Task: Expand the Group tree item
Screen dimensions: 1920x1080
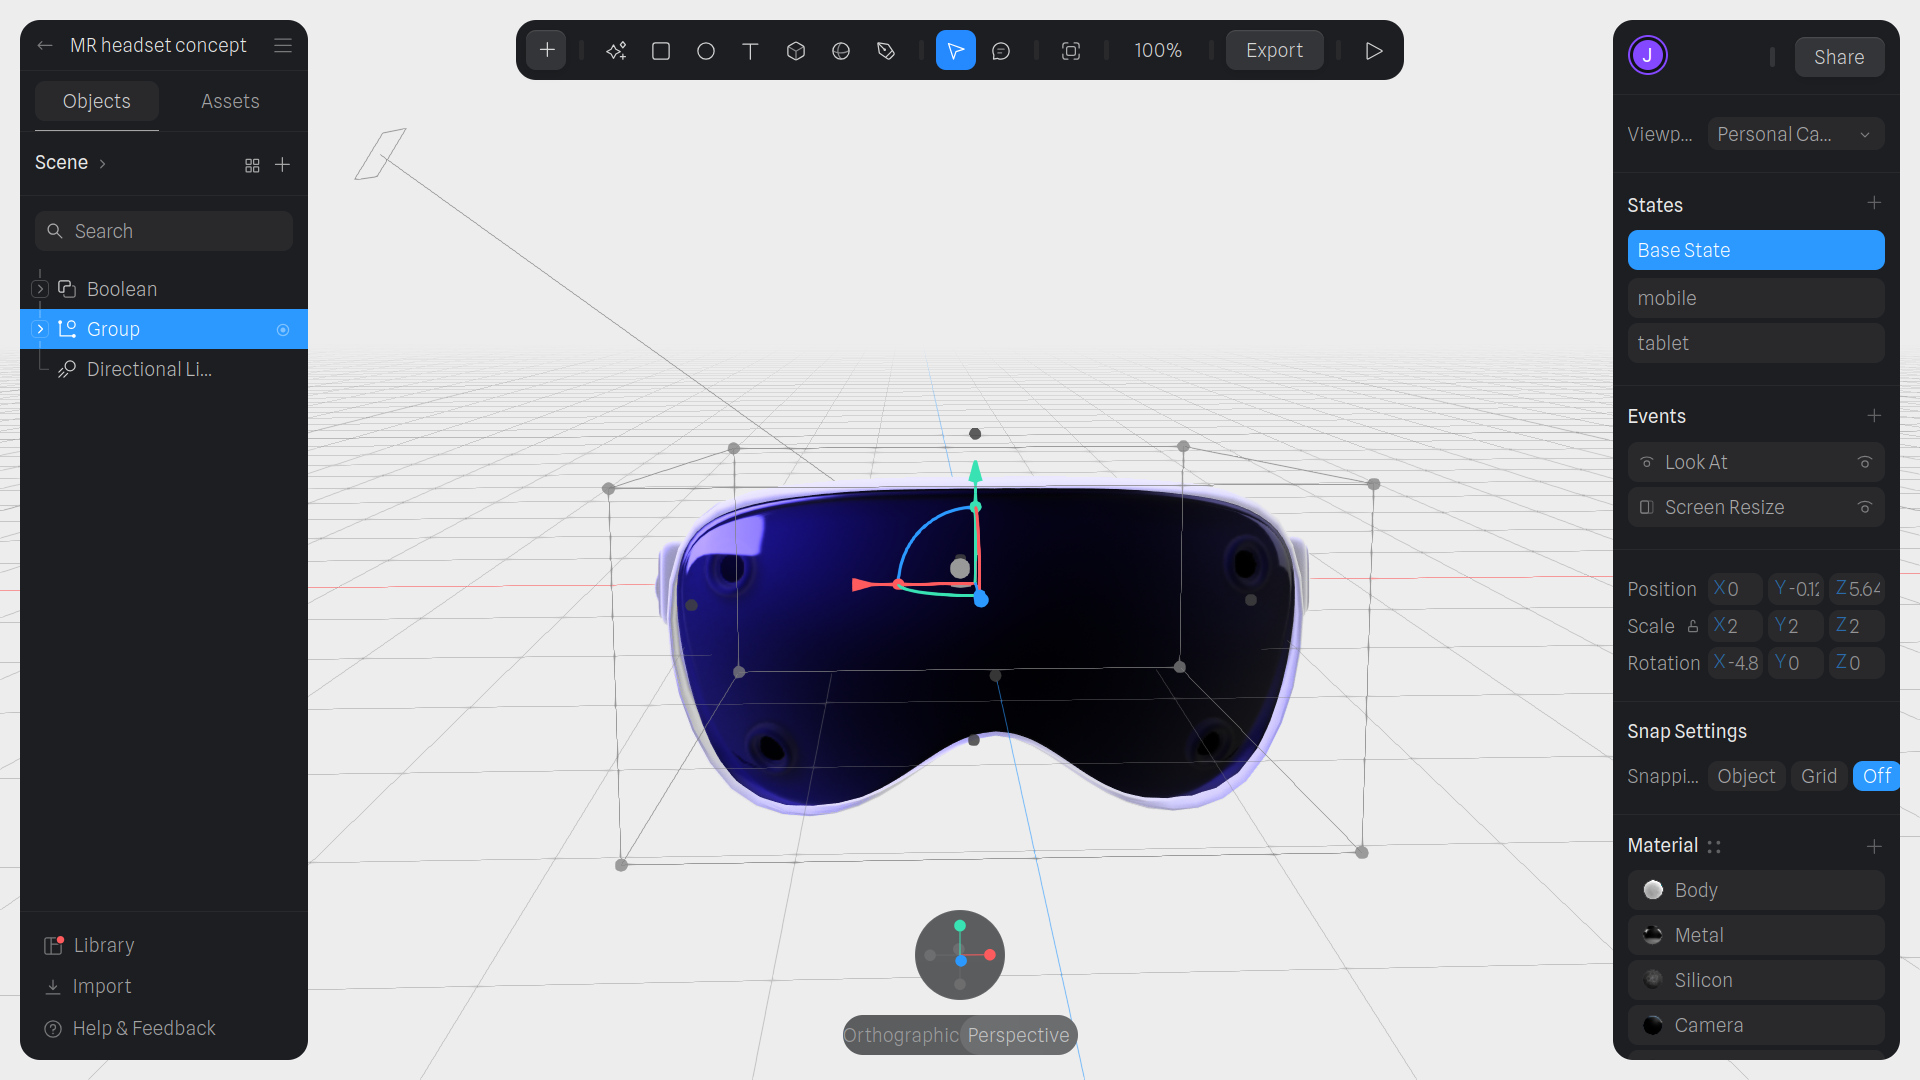Action: coord(40,329)
